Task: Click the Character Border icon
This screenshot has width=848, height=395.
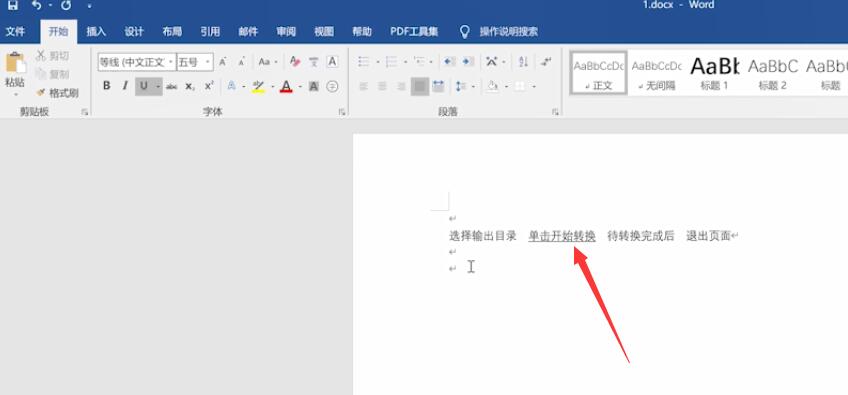Action: pos(333,62)
